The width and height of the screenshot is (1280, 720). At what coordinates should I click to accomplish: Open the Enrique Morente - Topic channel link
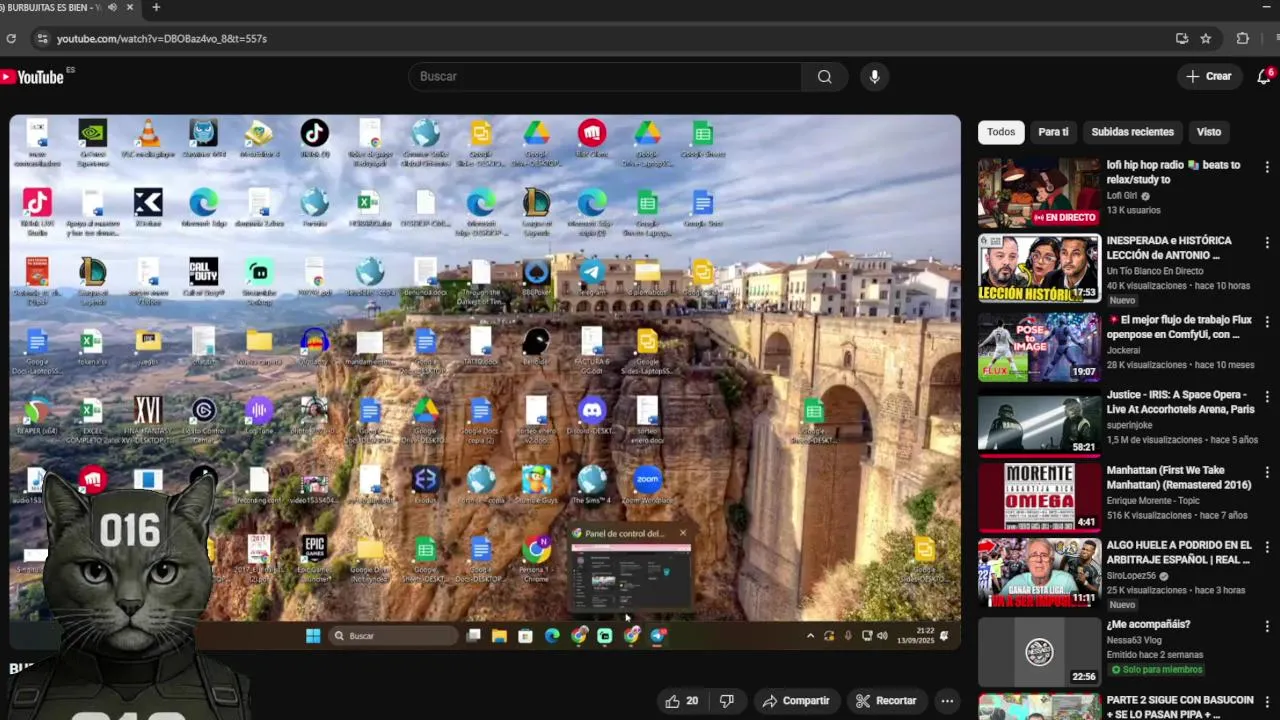tap(1155, 499)
